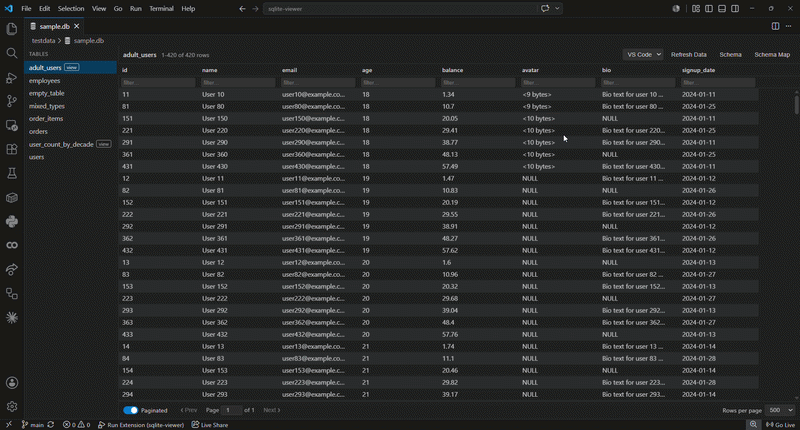Go to Prev page
800x430 pixels.
[188, 410]
